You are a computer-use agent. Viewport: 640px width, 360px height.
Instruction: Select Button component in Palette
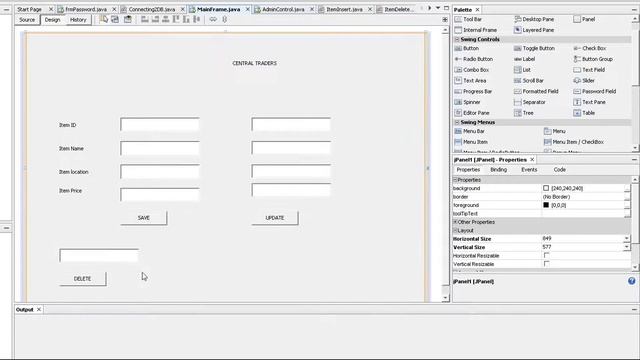pyautogui.click(x=467, y=48)
